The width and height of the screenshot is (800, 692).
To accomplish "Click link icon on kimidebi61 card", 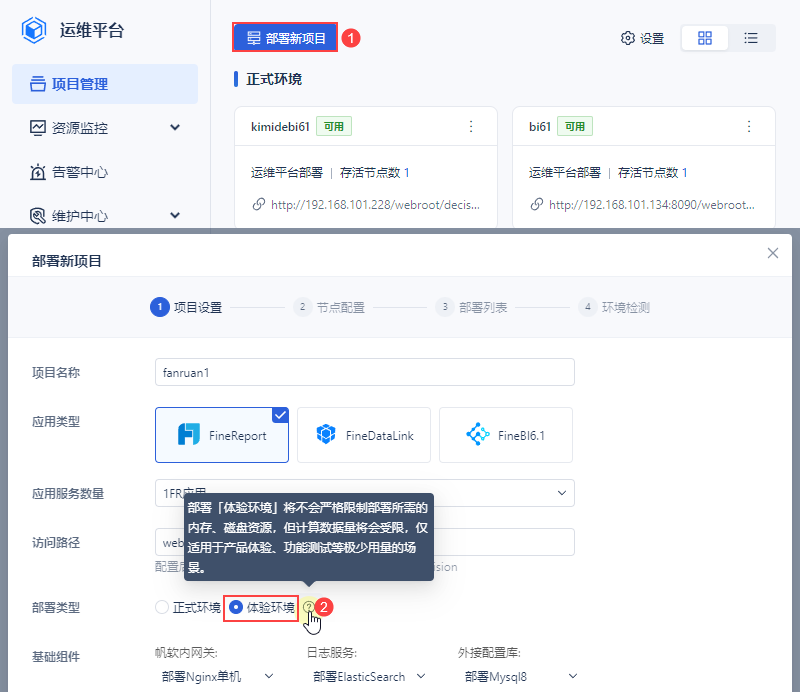I will coord(259,205).
